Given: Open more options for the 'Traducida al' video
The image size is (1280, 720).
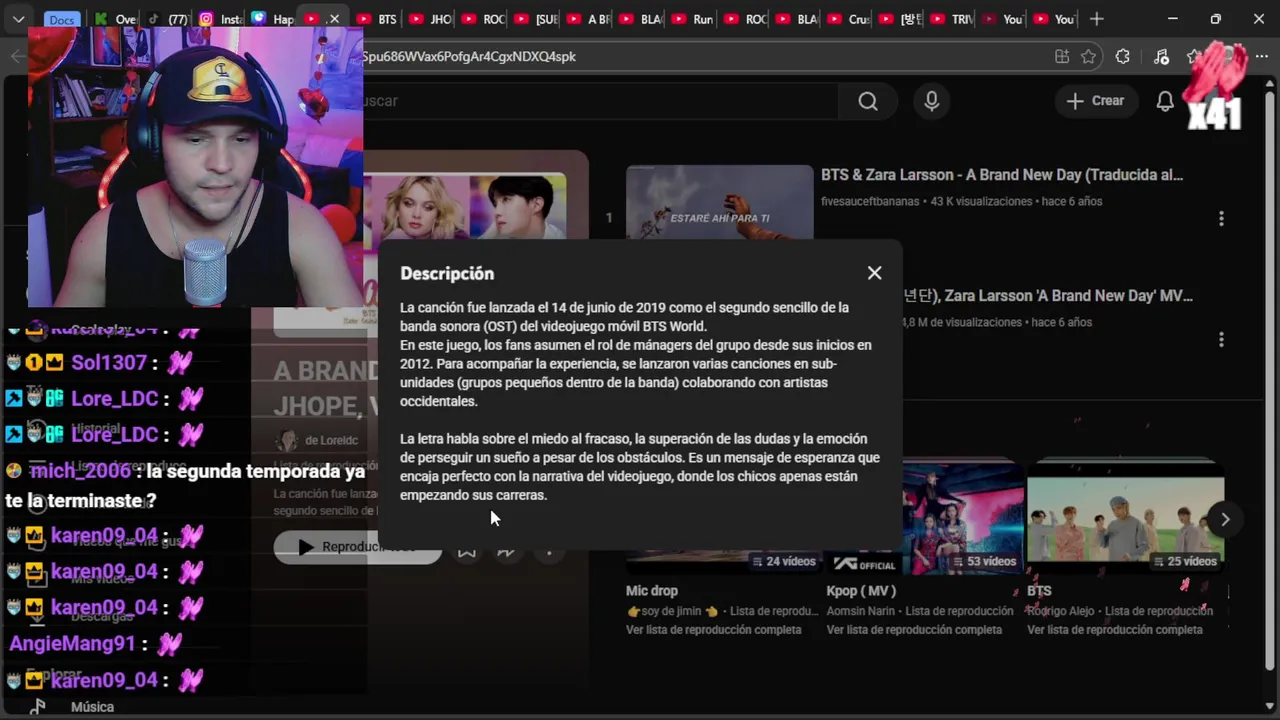Looking at the screenshot, I should (x=1221, y=218).
